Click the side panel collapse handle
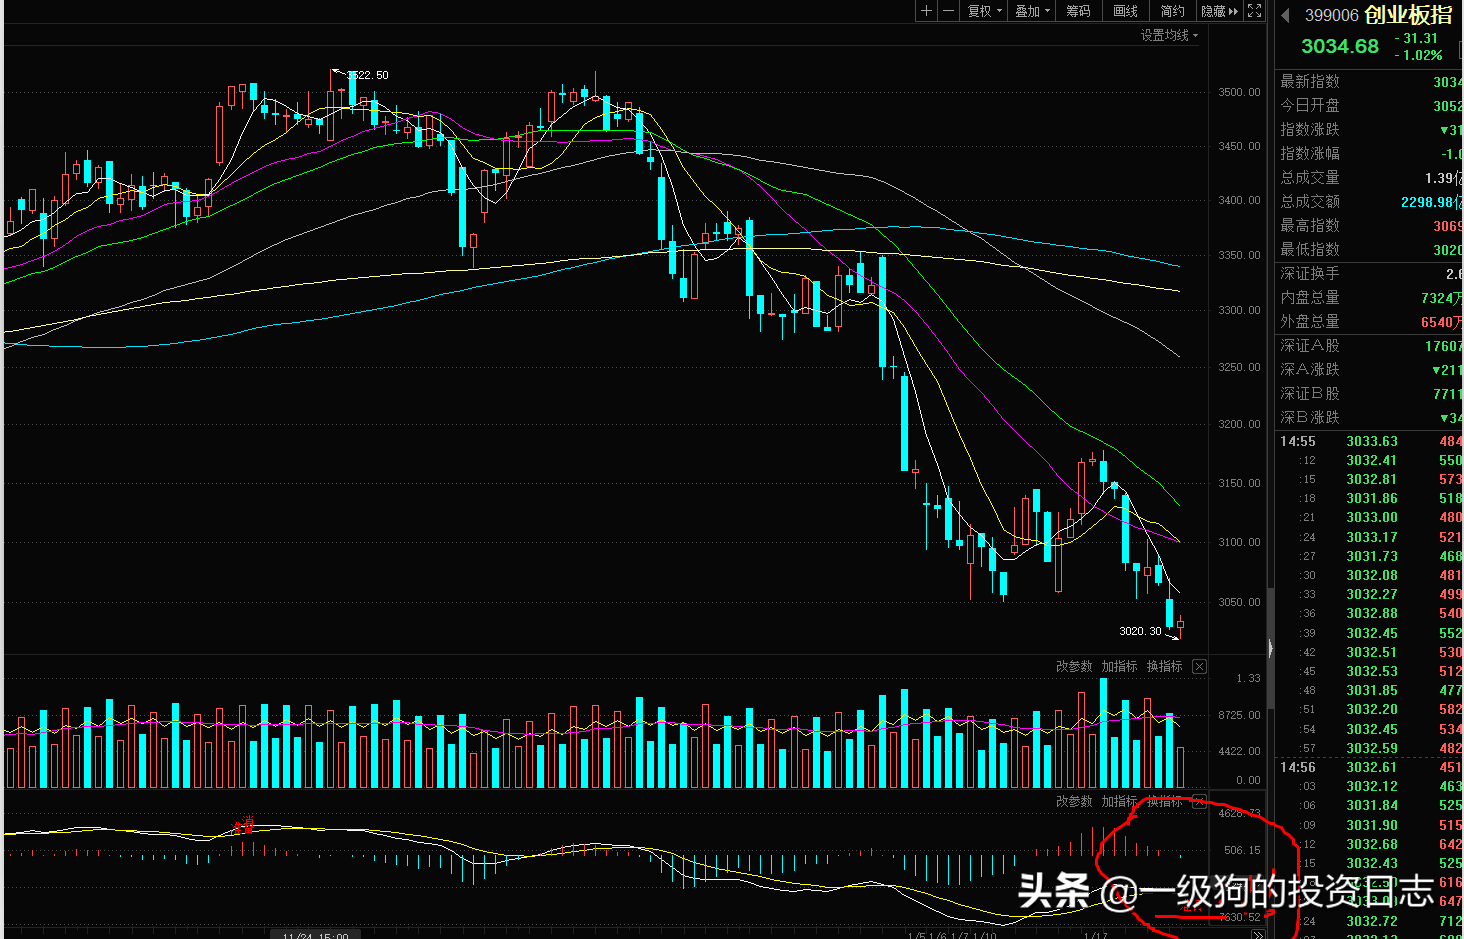The height and width of the screenshot is (939, 1464). click(x=1270, y=648)
